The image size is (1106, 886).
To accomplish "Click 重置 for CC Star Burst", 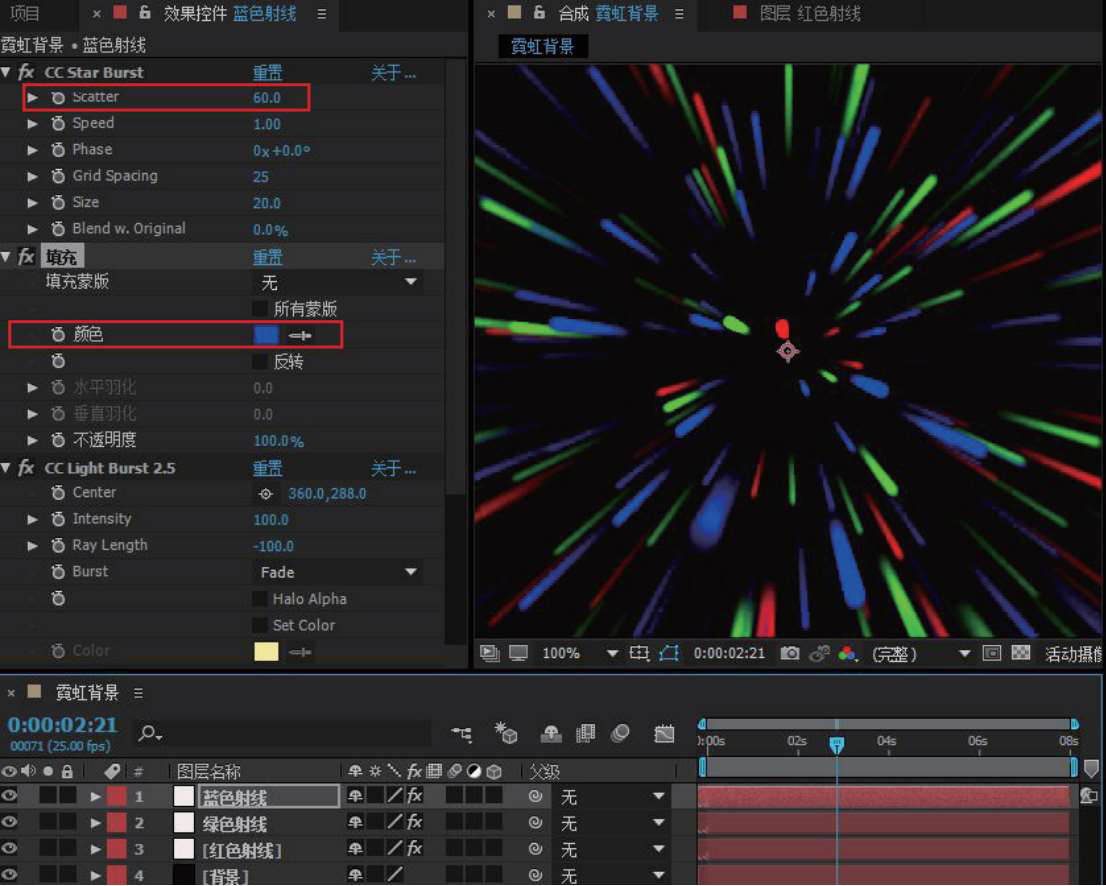I will click(267, 73).
